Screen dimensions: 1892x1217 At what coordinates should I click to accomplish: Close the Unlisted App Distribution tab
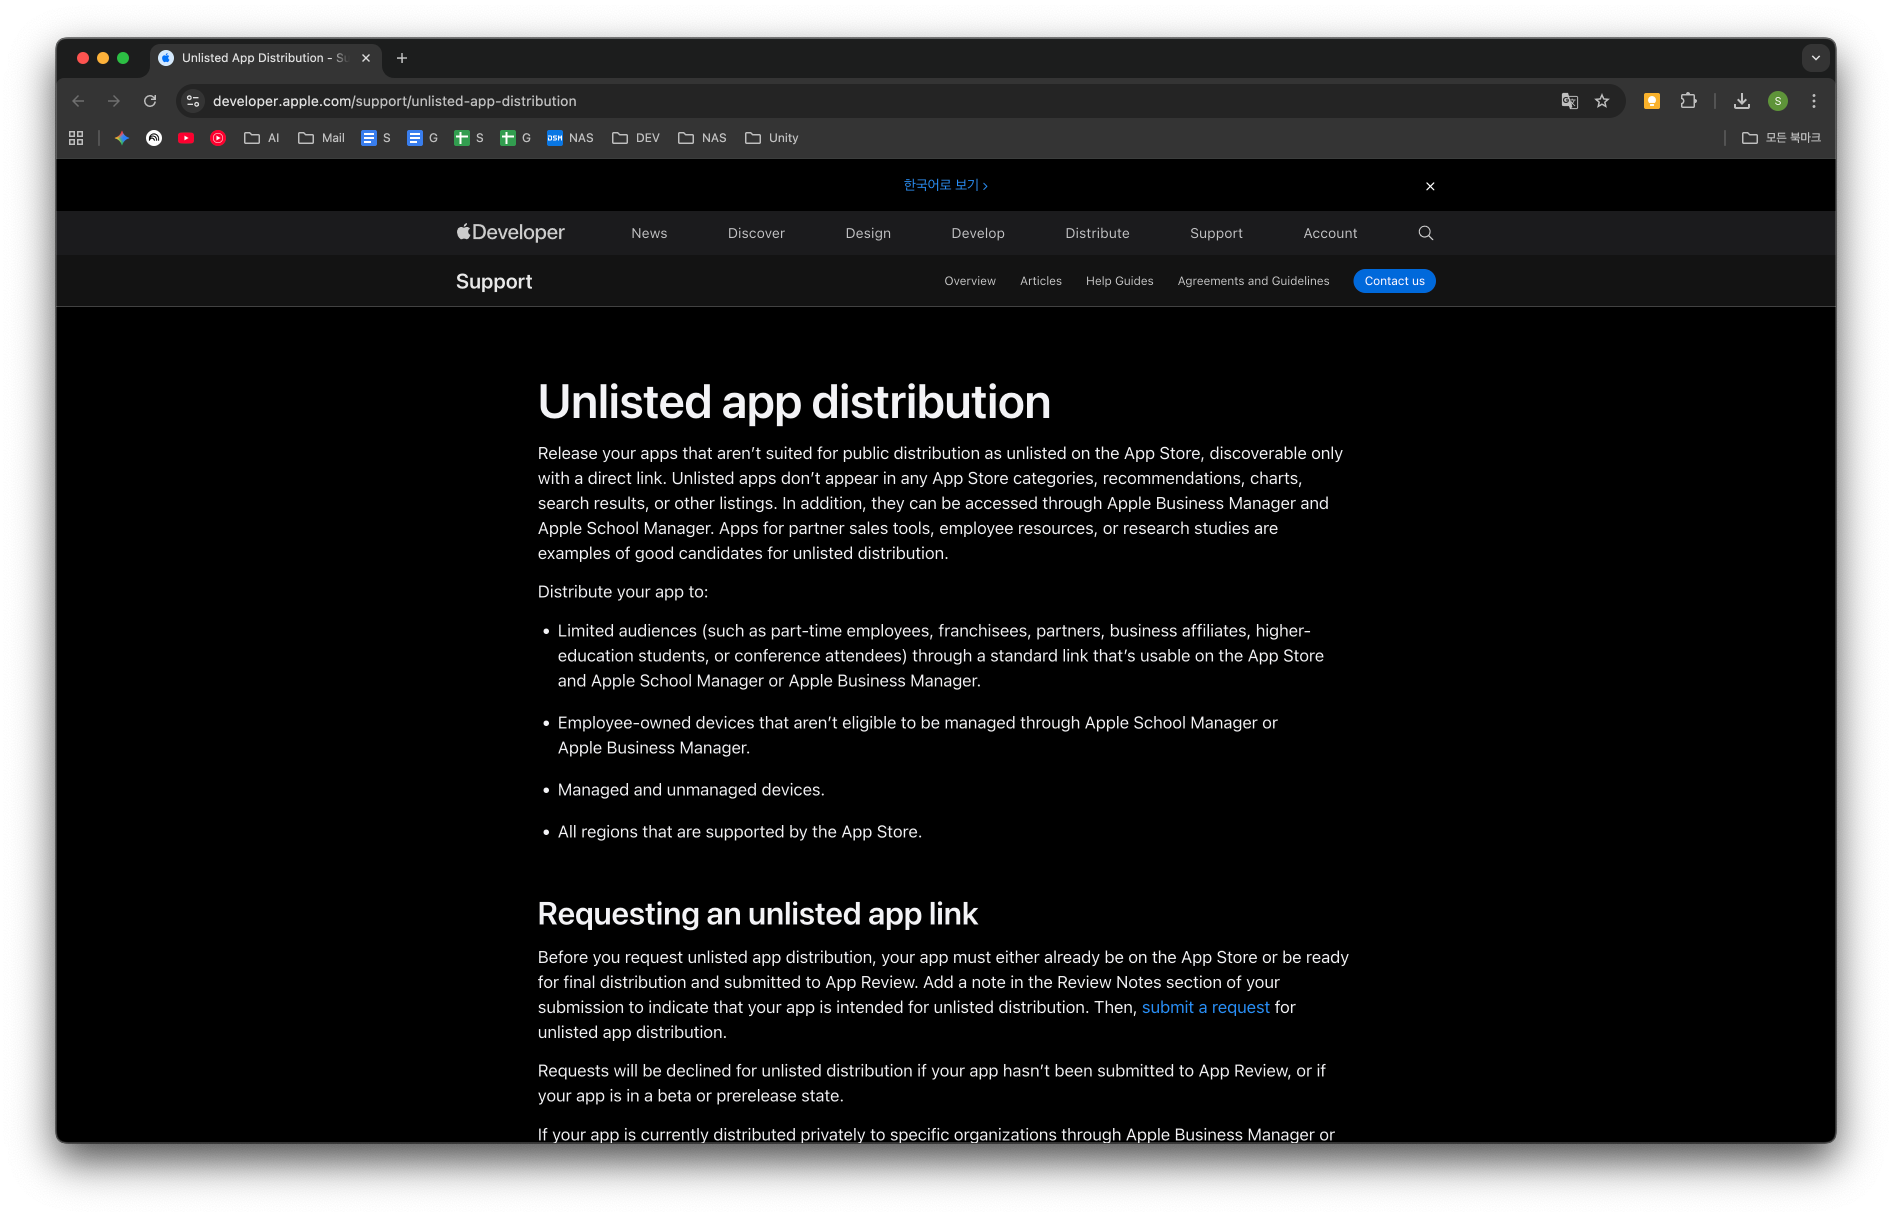[x=366, y=58]
